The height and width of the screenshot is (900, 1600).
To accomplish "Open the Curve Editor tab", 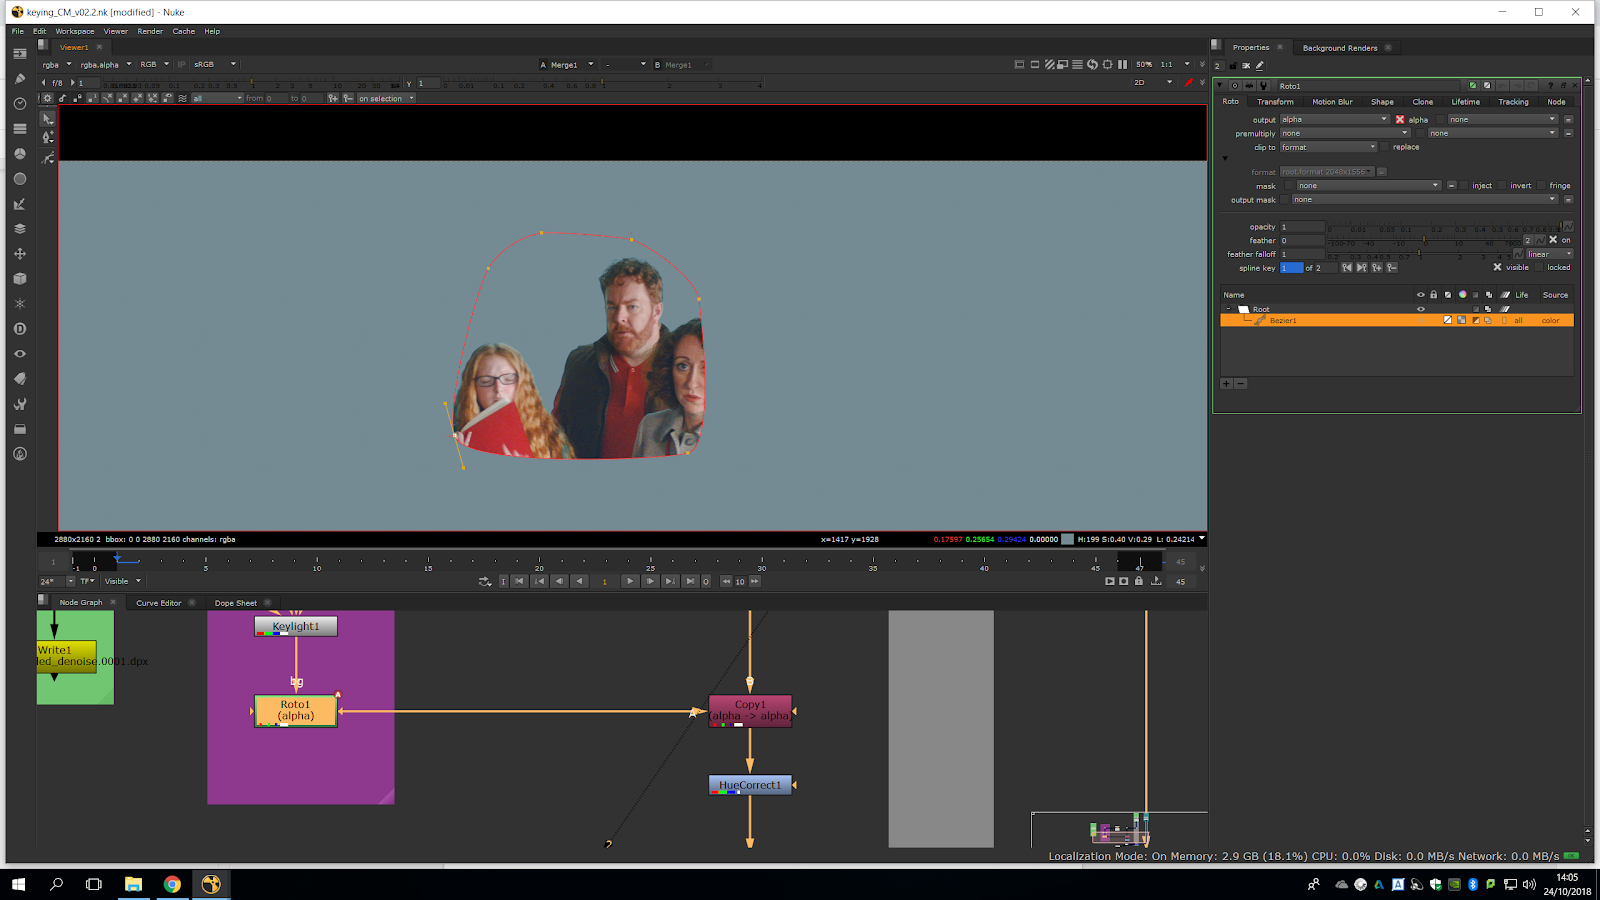I will click(159, 603).
